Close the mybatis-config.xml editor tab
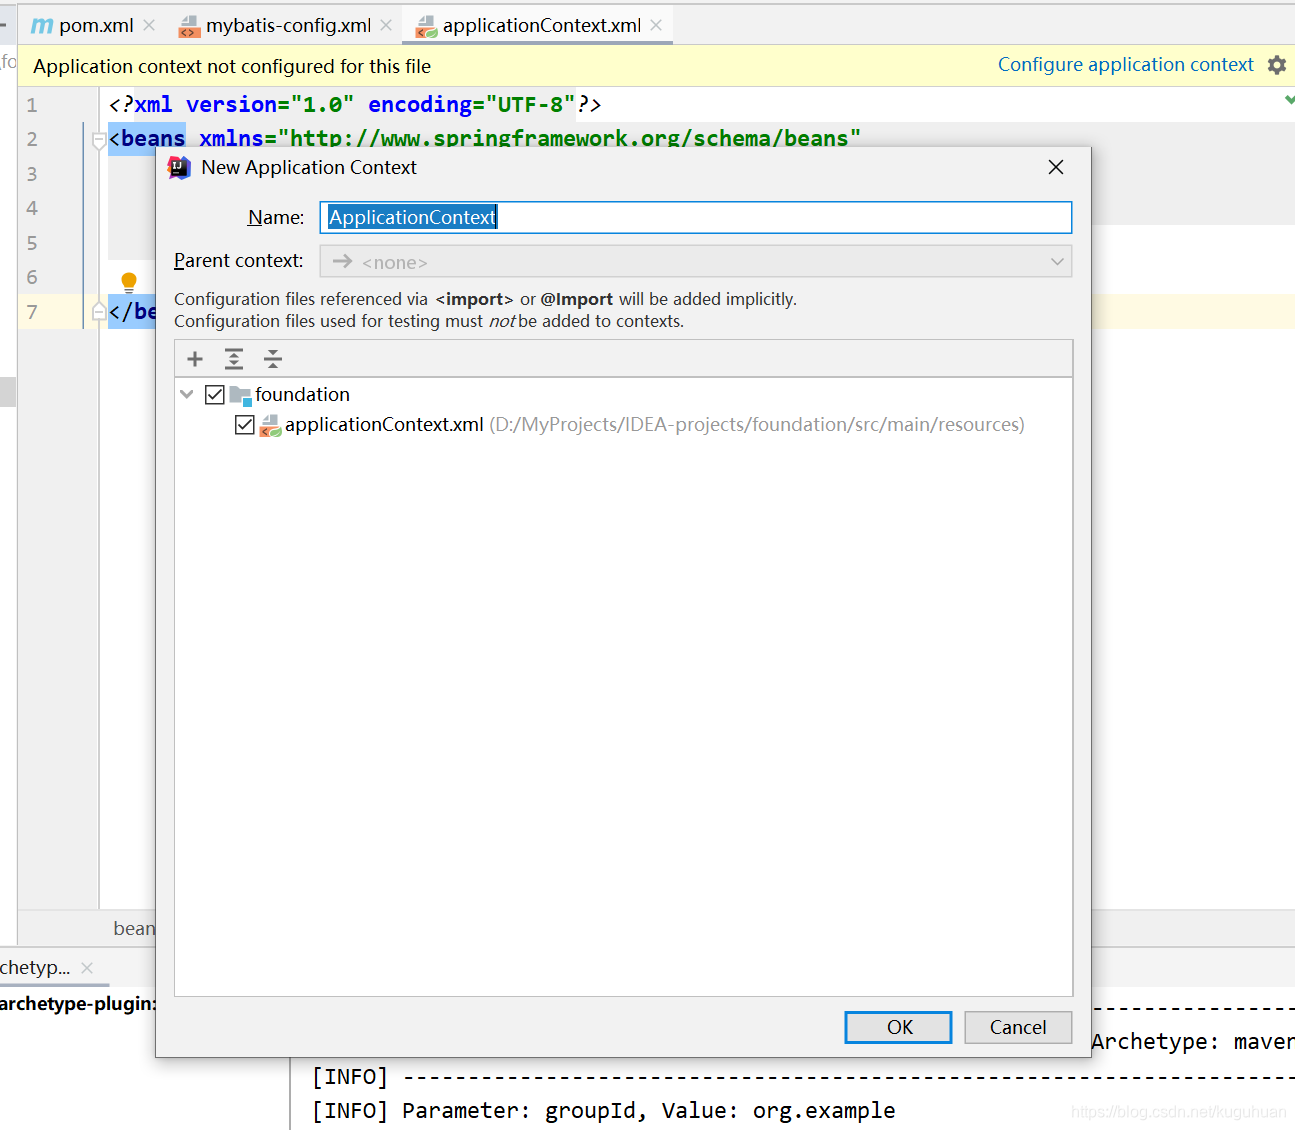The image size is (1295, 1130). pyautogui.click(x=386, y=25)
